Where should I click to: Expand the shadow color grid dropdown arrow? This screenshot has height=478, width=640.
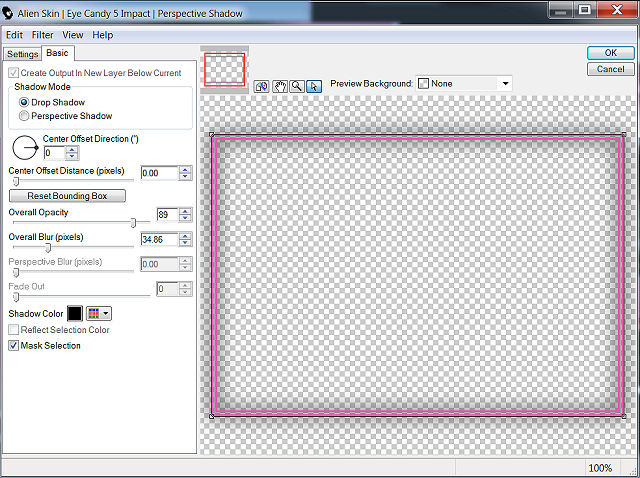tap(106, 313)
